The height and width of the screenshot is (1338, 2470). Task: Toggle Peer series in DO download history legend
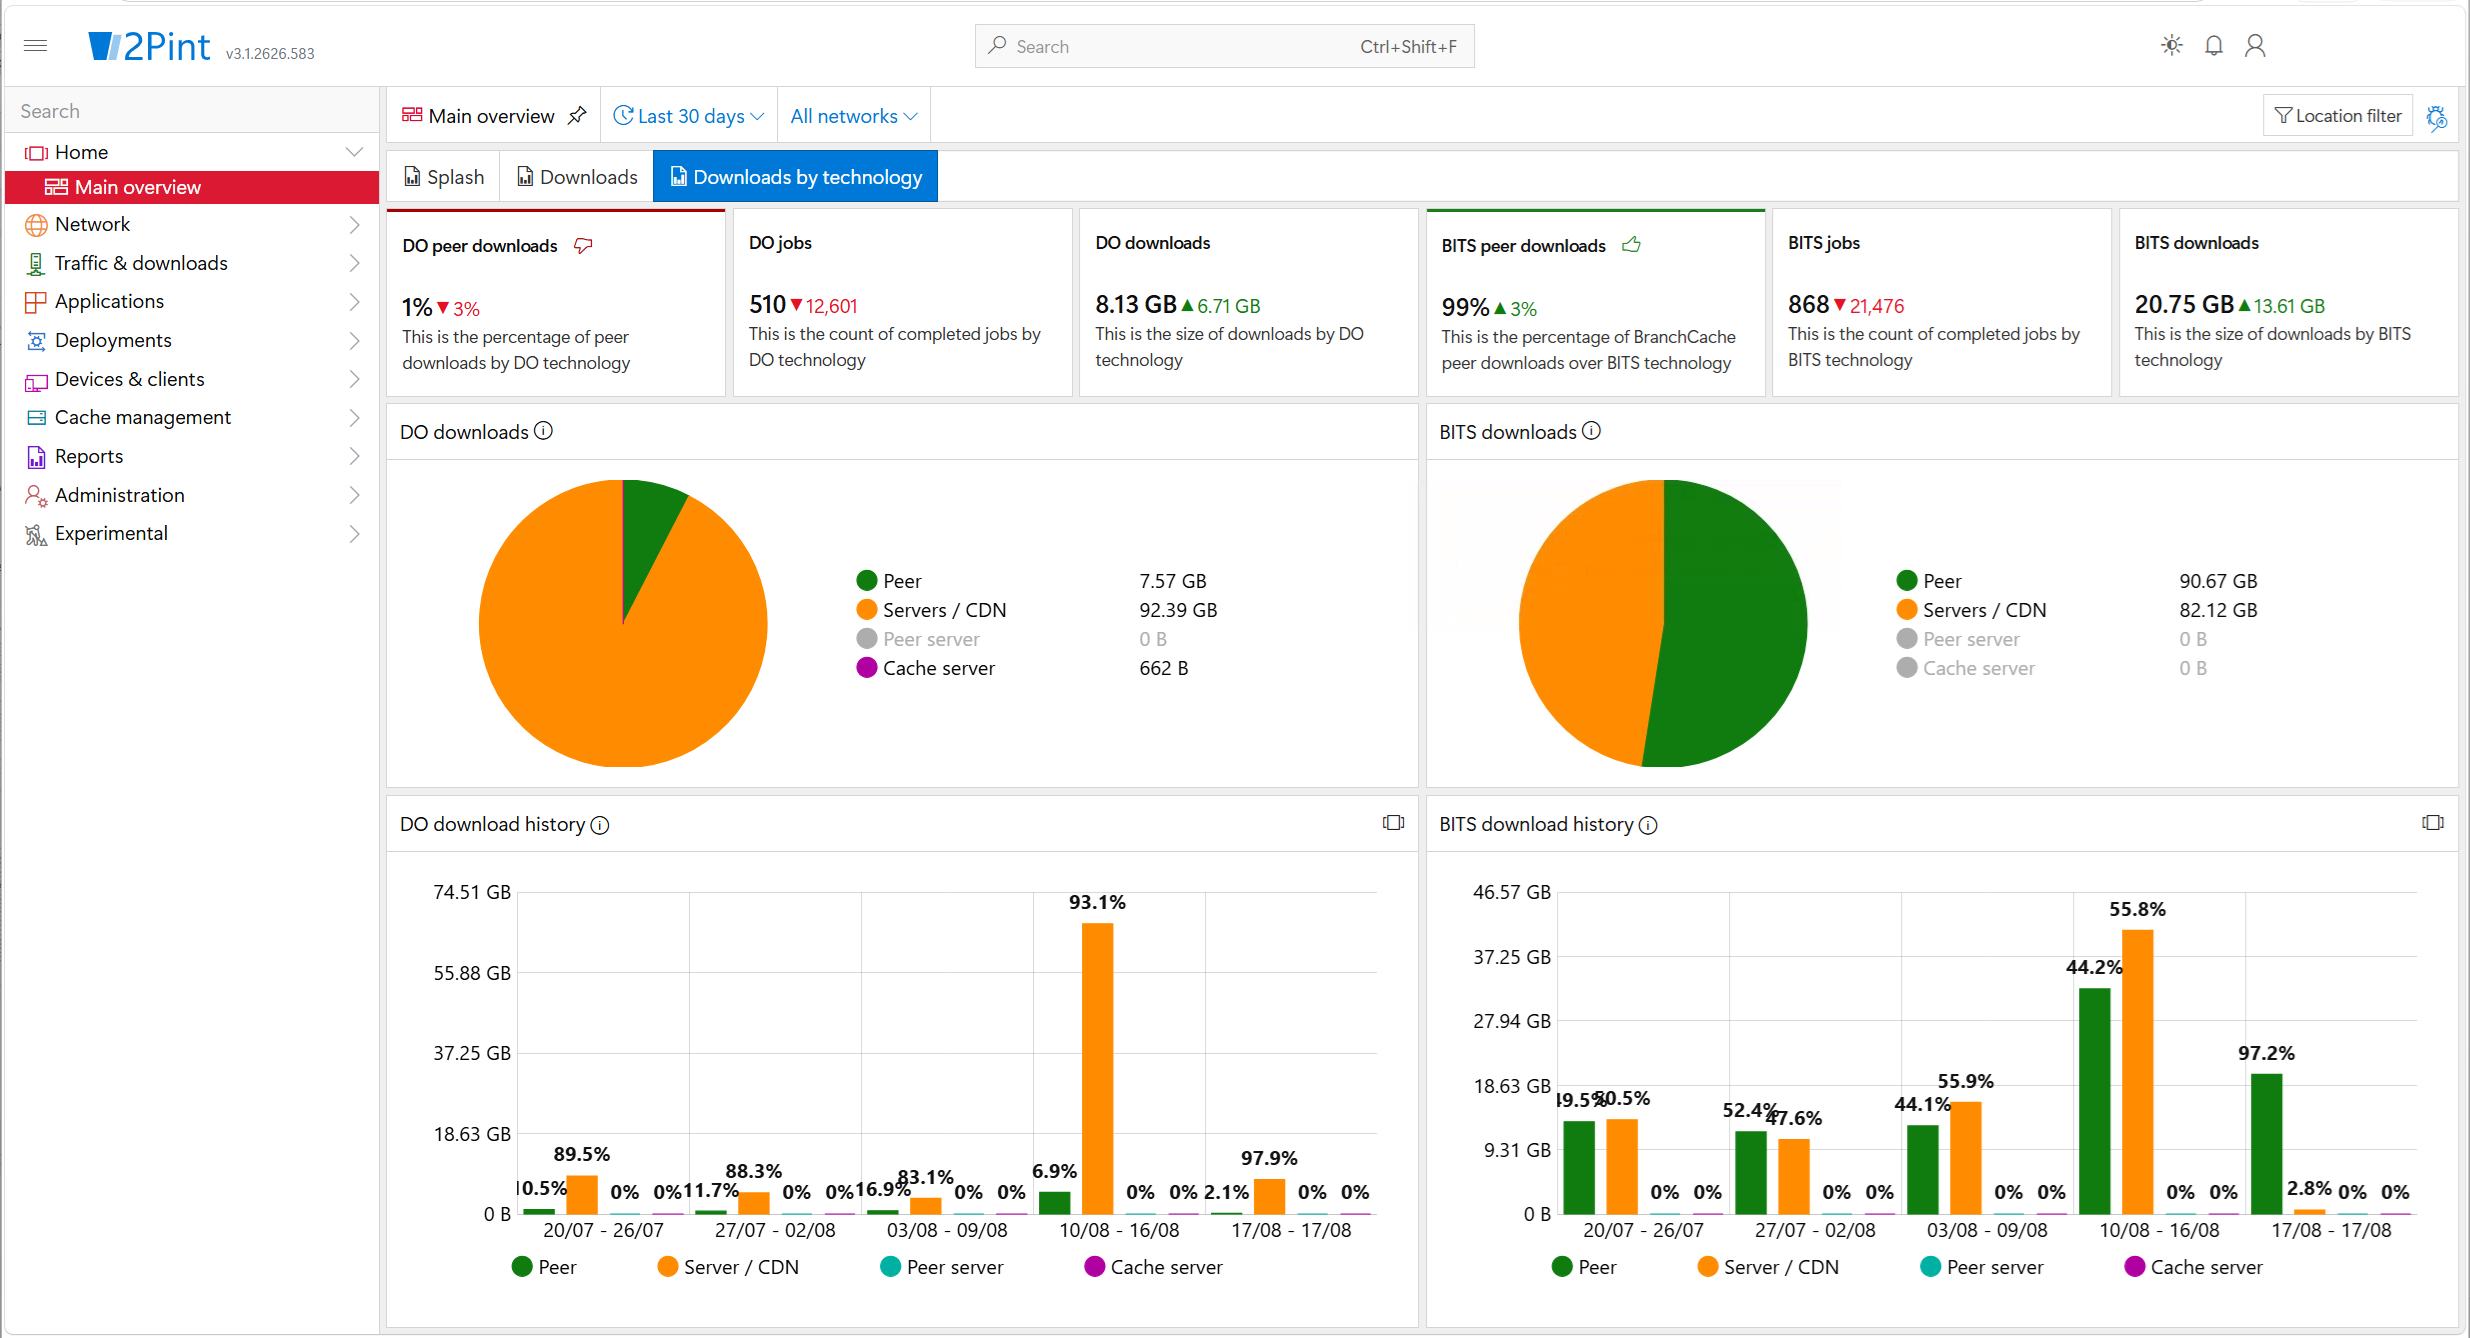[x=544, y=1267]
